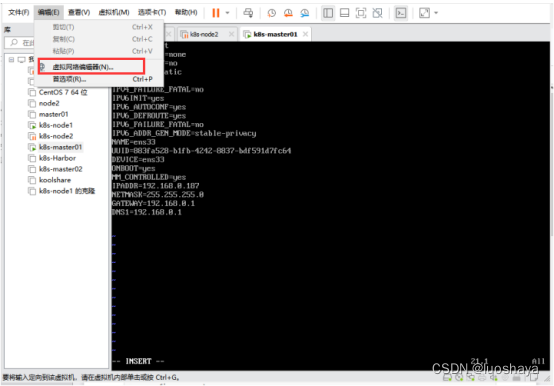Close the k8s-node2 tab
554x386 pixels.
click(231, 34)
